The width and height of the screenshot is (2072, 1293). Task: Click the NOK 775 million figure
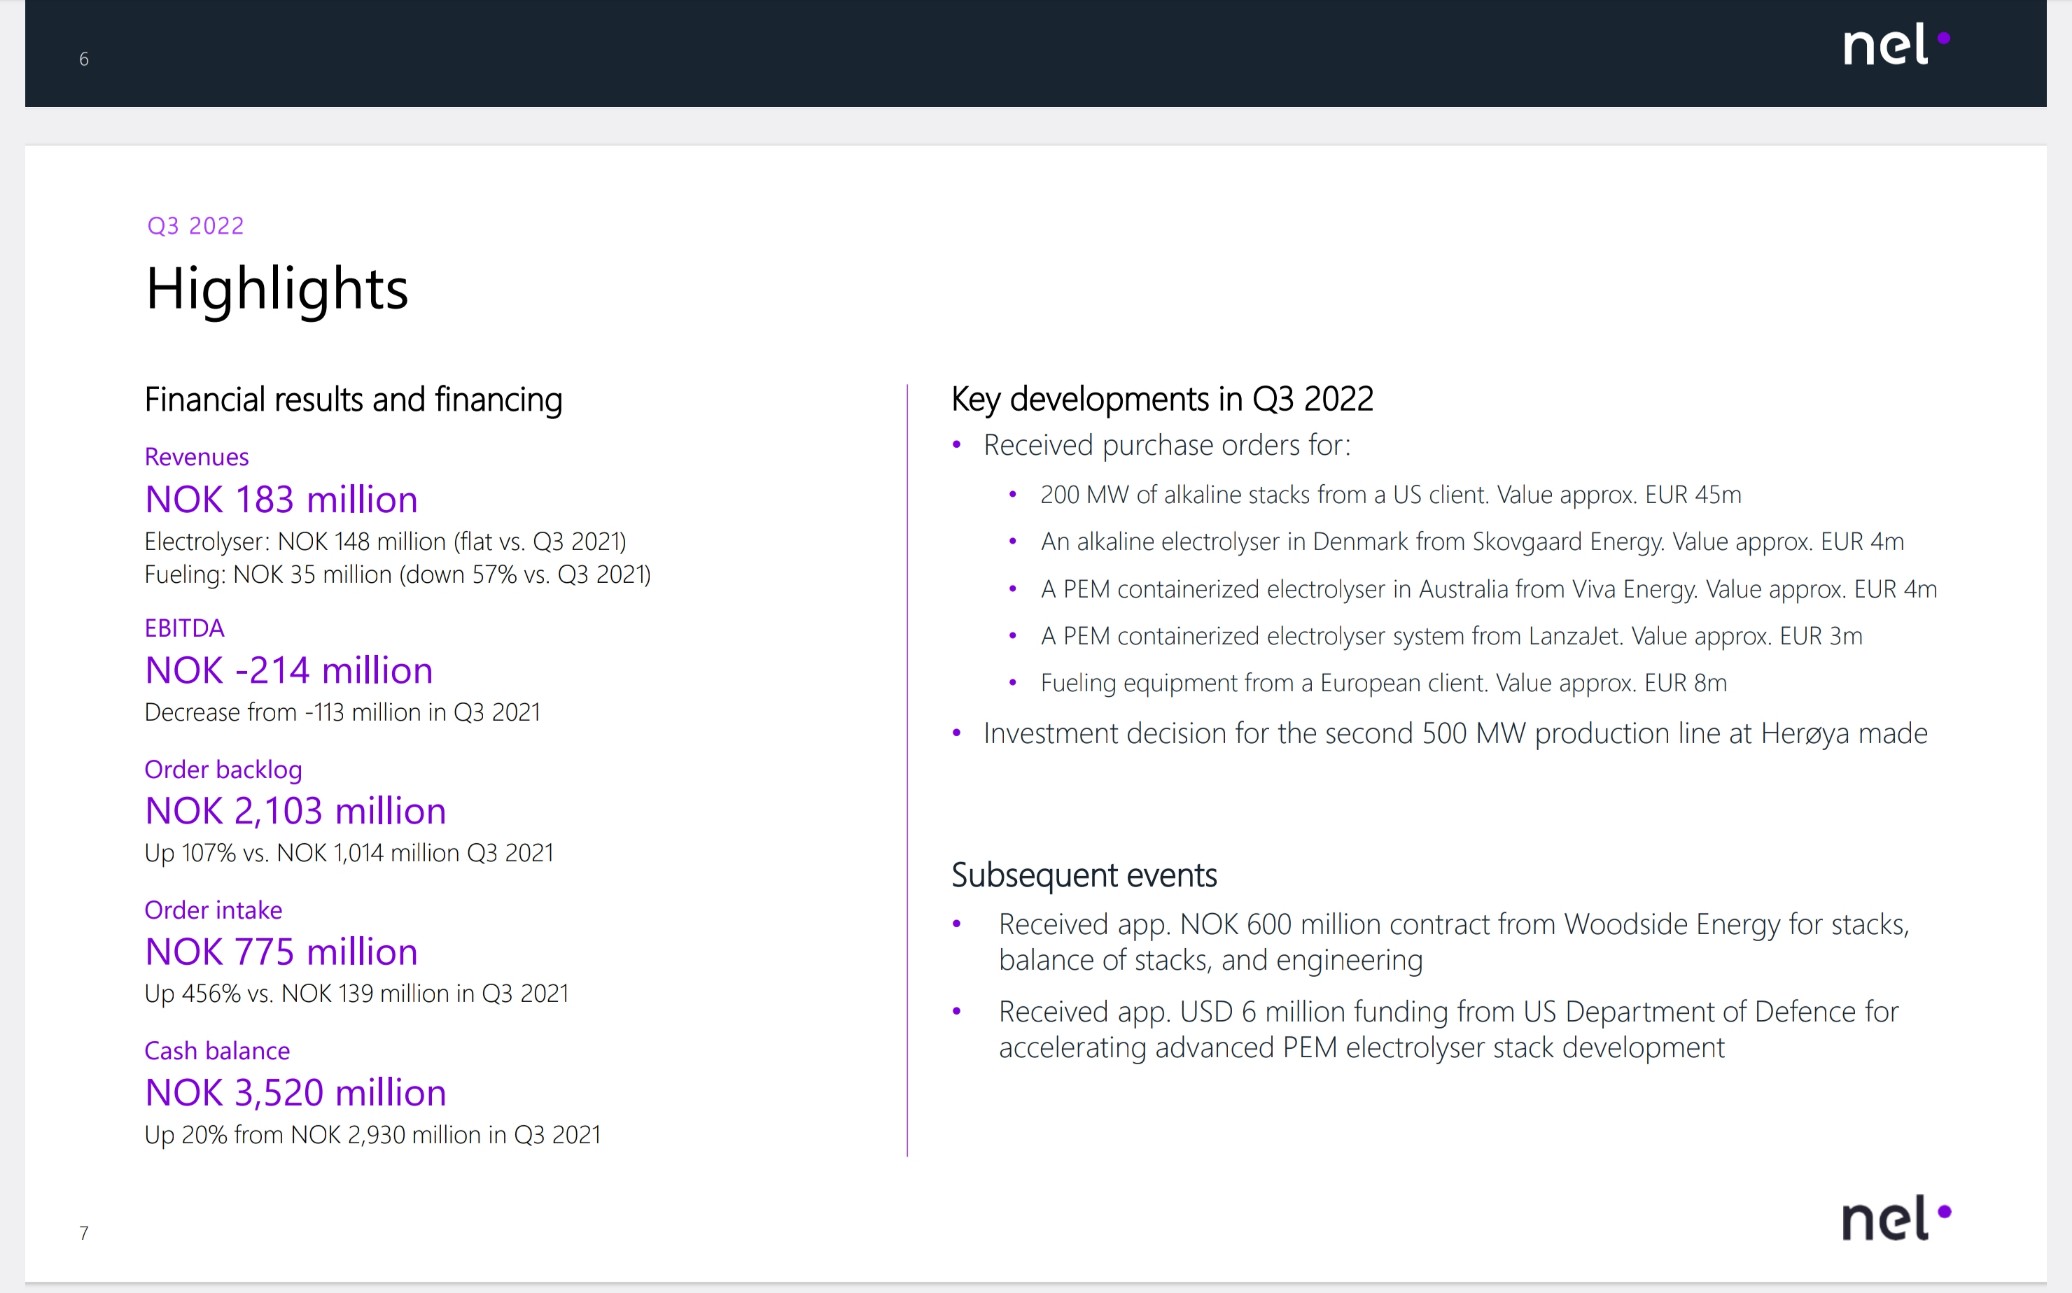coord(281,952)
